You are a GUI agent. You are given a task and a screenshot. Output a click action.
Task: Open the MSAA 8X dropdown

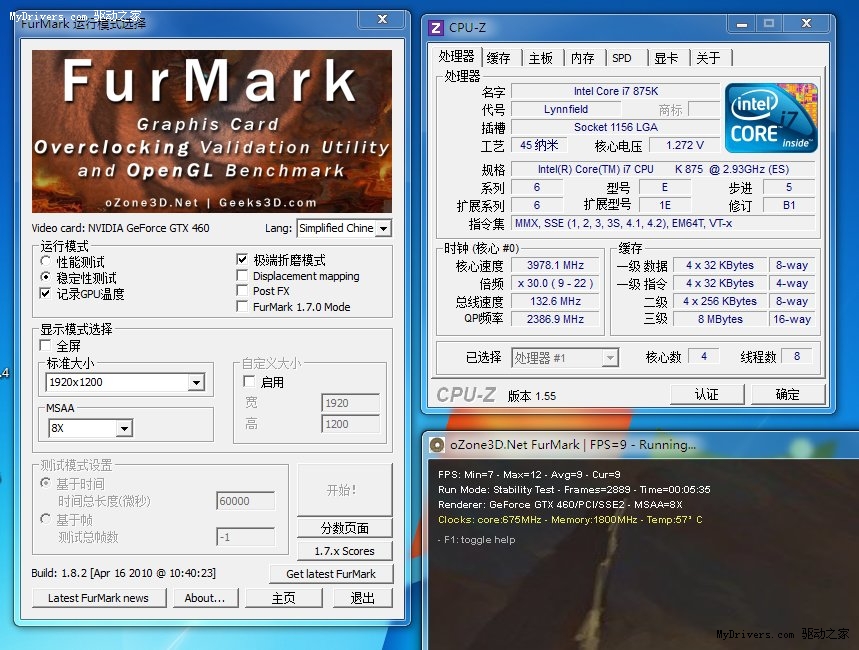[x=123, y=428]
